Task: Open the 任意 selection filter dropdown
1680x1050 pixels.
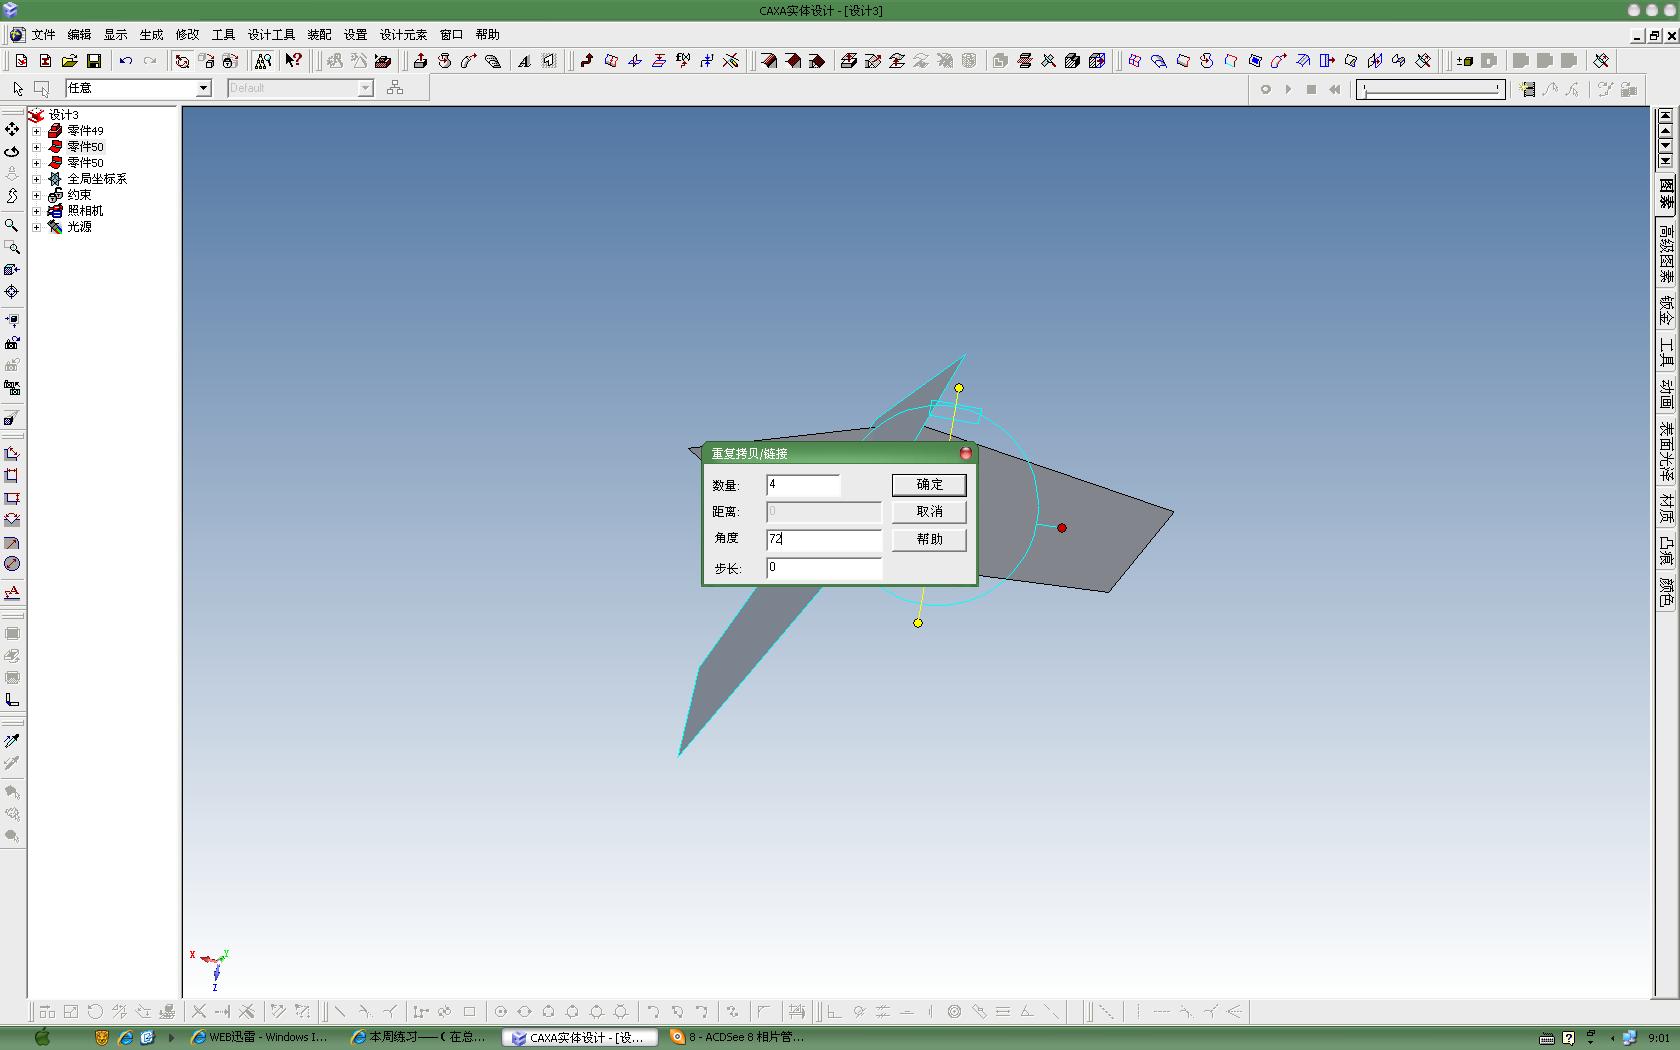Action: point(203,88)
